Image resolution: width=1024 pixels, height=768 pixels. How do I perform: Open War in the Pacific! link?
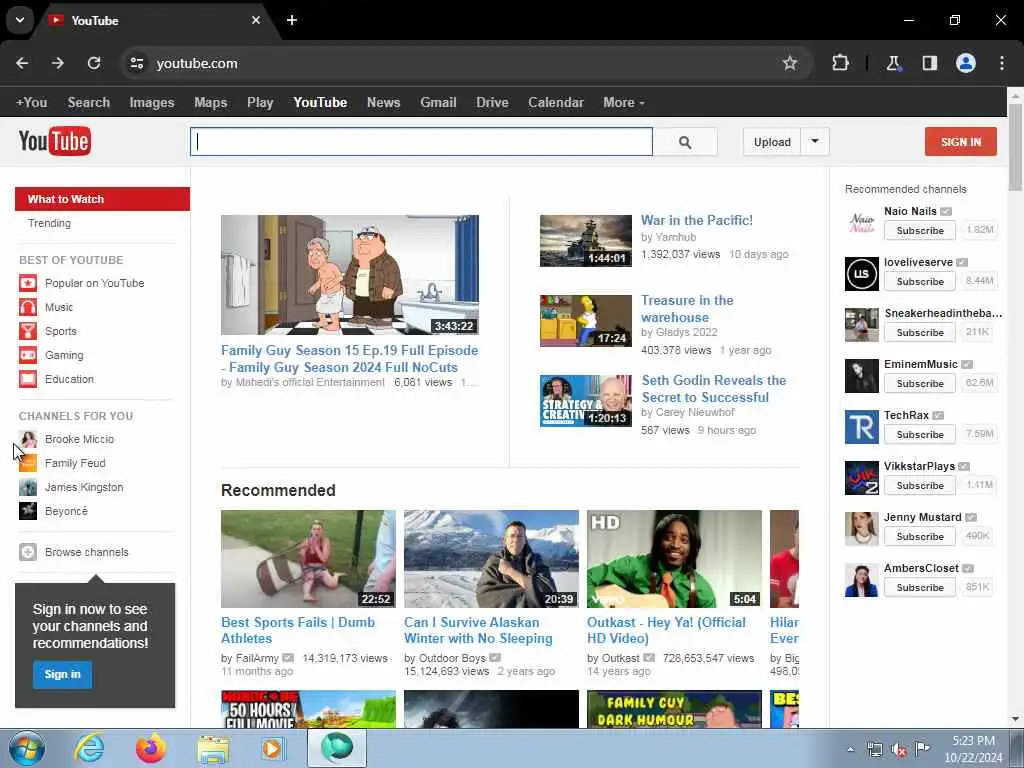pos(697,220)
